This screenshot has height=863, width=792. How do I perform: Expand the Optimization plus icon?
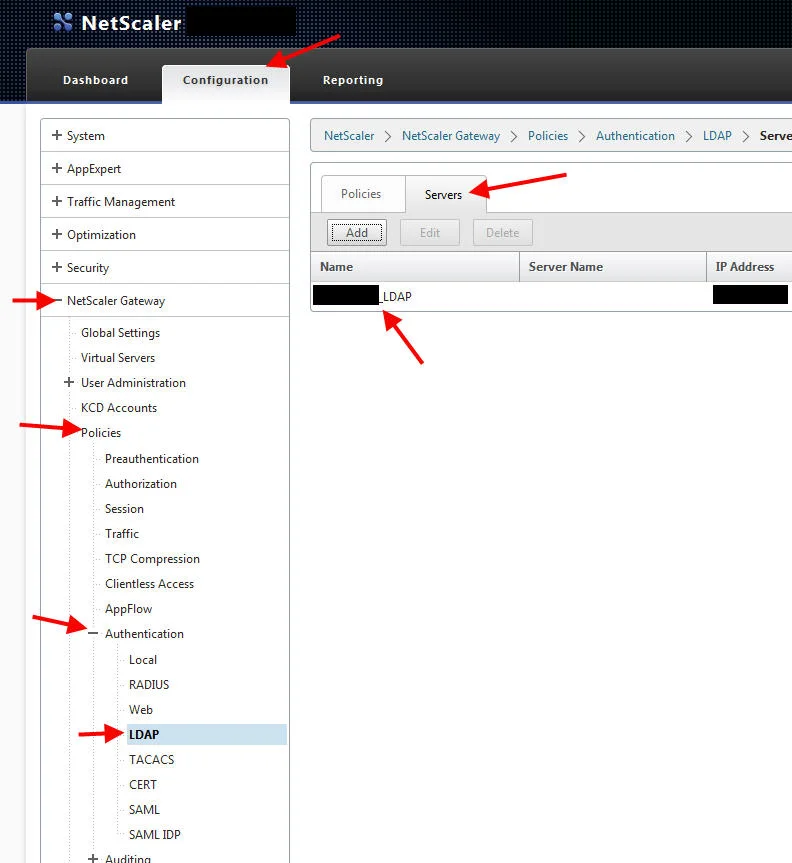56,234
